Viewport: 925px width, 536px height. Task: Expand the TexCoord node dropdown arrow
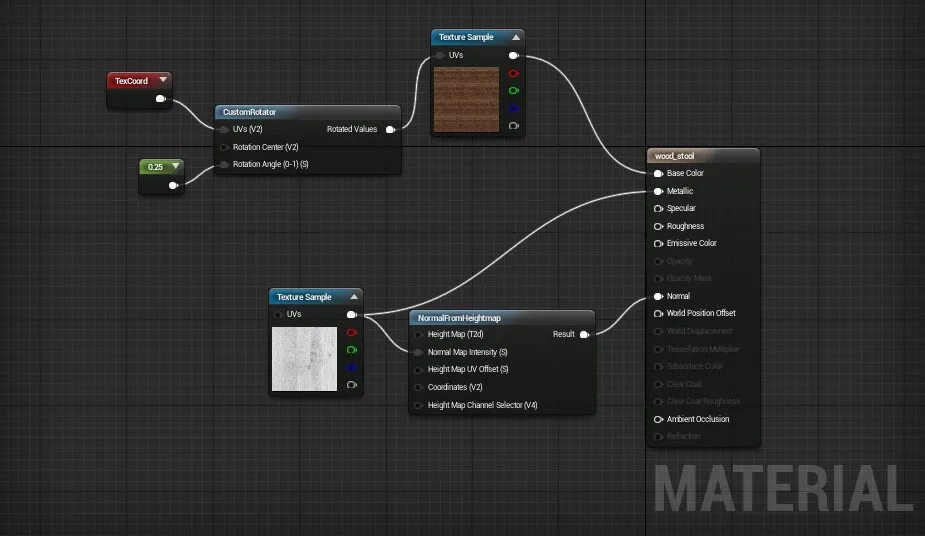[163, 80]
